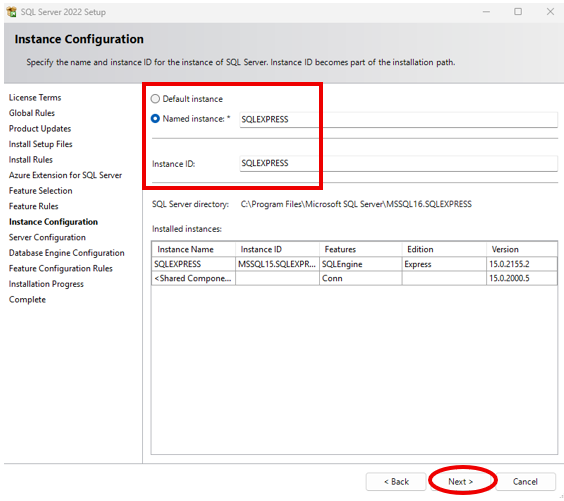Sort by the Instance Name column header

pos(194,249)
